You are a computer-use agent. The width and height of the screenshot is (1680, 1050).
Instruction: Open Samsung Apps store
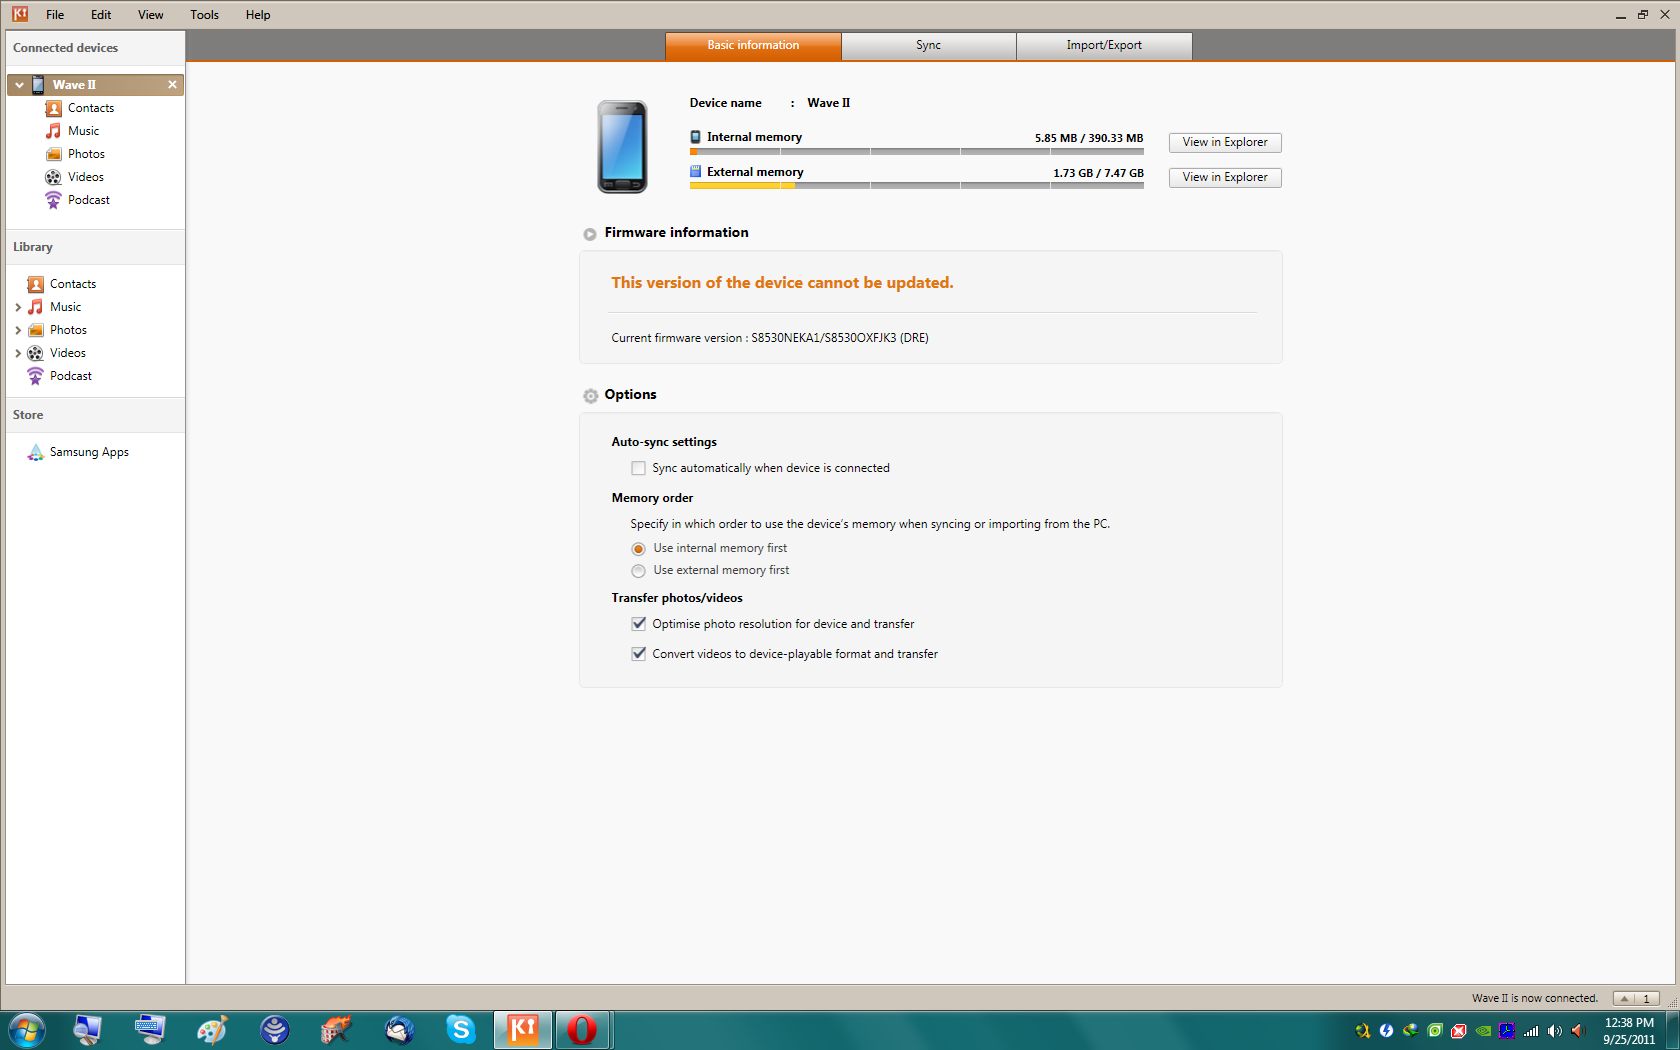(89, 452)
